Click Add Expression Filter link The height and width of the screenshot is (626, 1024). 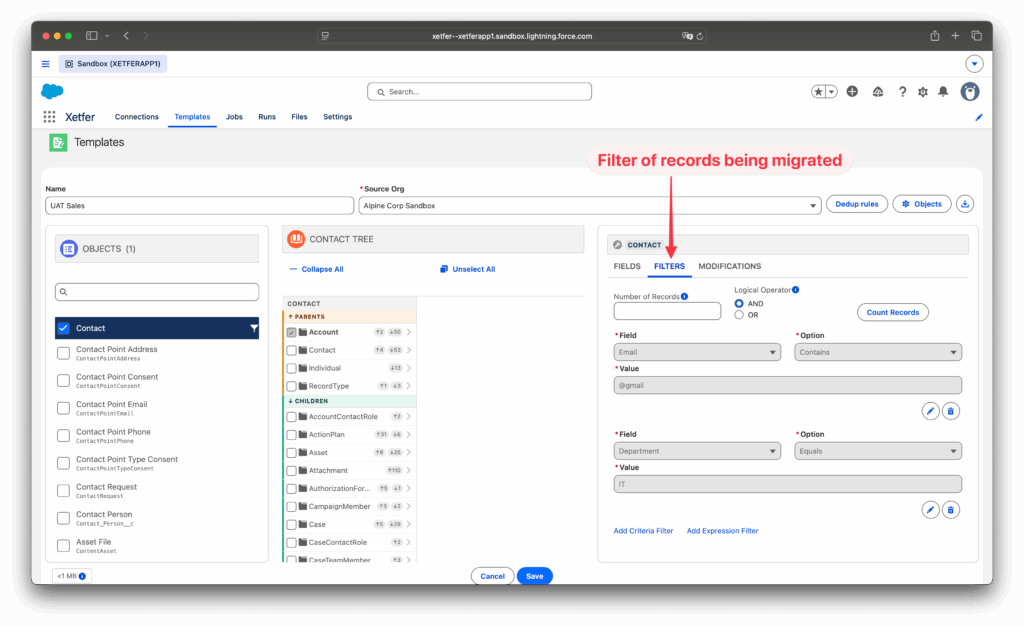pos(722,531)
